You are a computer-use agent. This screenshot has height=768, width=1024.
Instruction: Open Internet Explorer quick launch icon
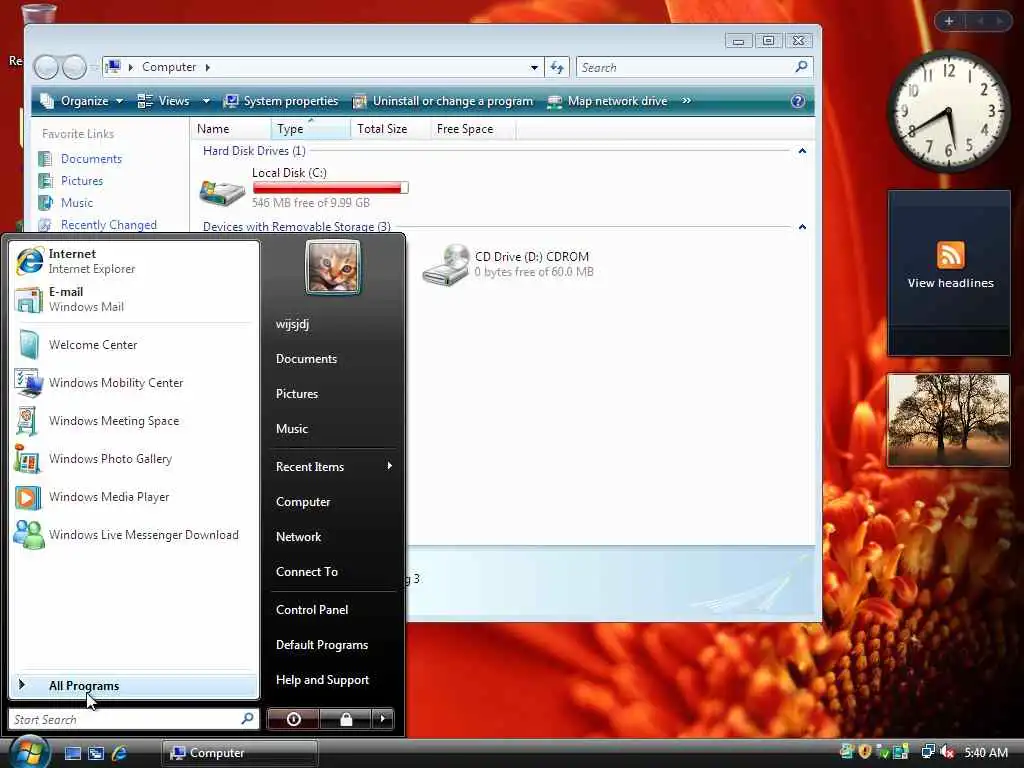point(120,753)
